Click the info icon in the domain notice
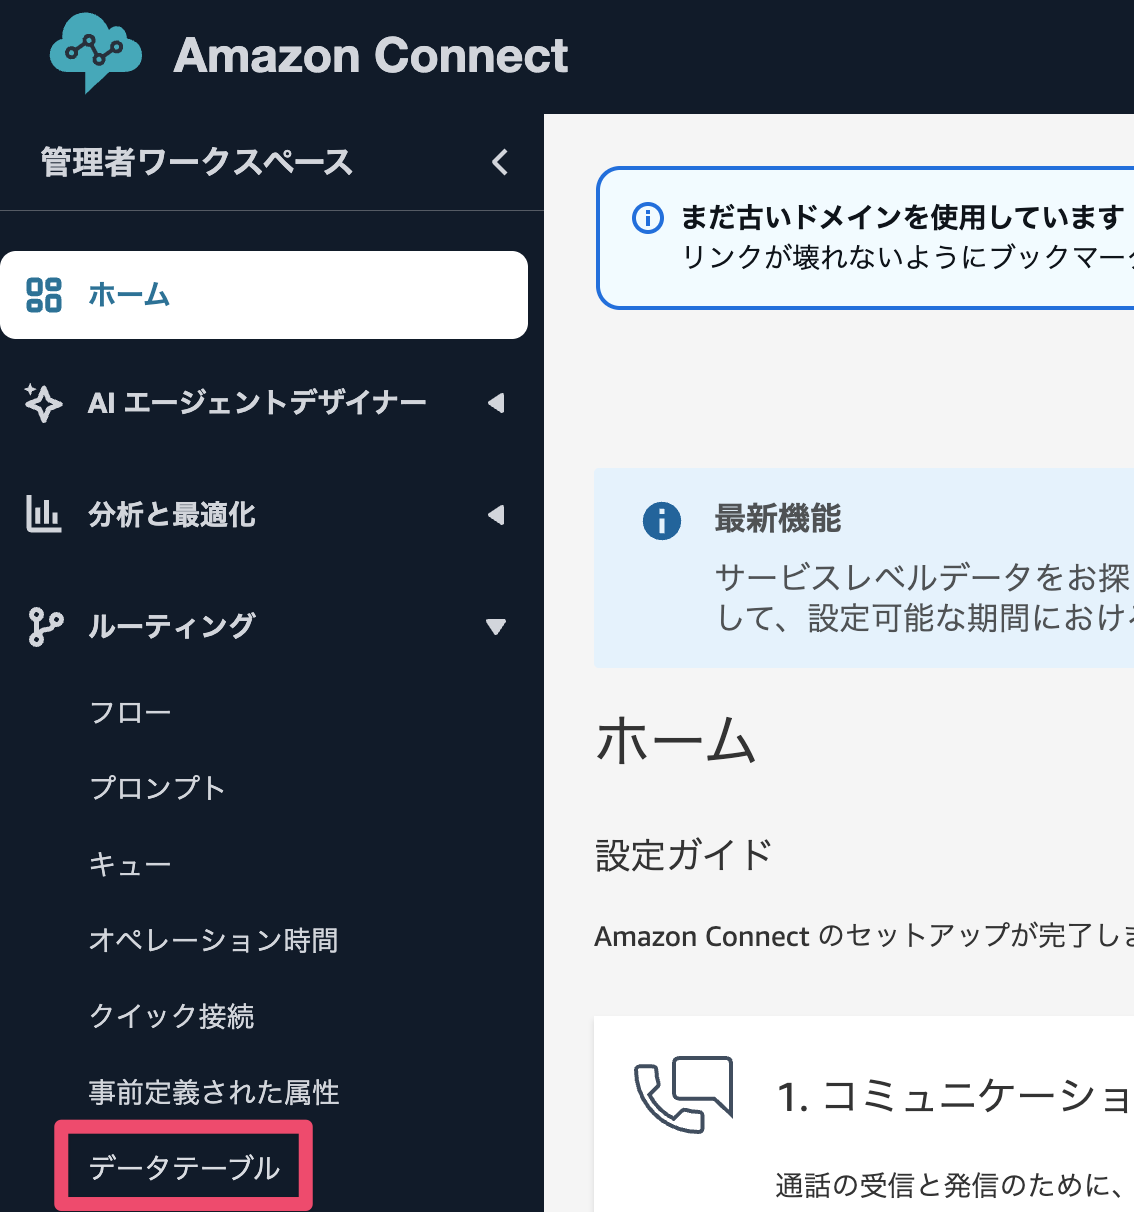The height and width of the screenshot is (1212, 1134). [x=648, y=217]
